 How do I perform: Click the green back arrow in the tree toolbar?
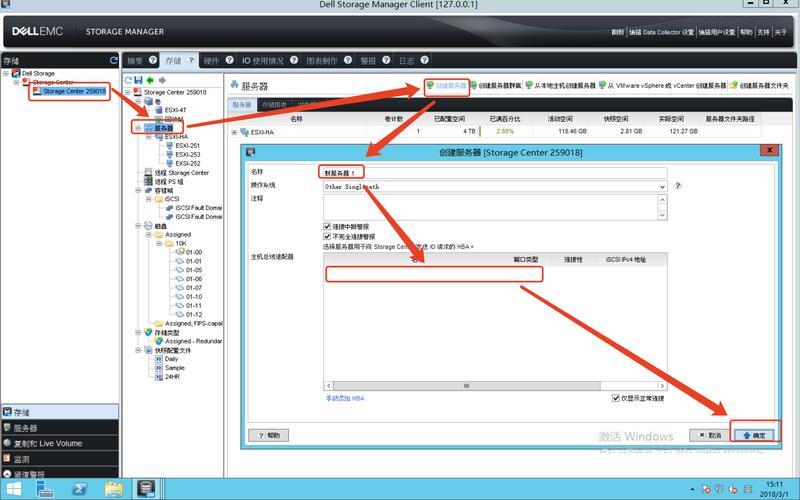tap(150, 80)
